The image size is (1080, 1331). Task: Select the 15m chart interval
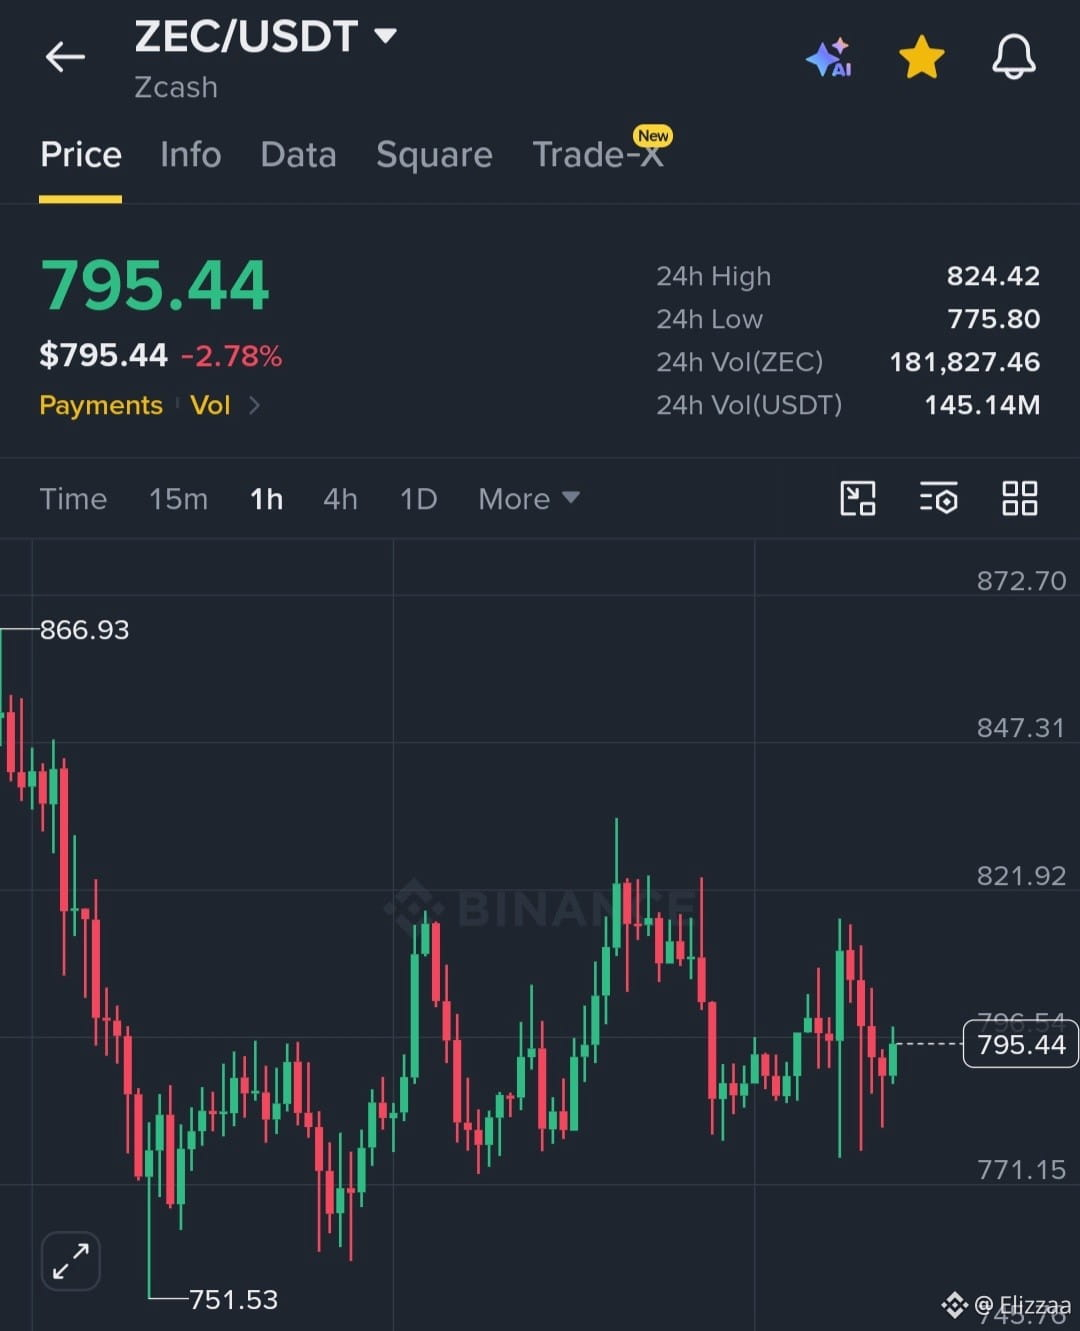point(178,499)
